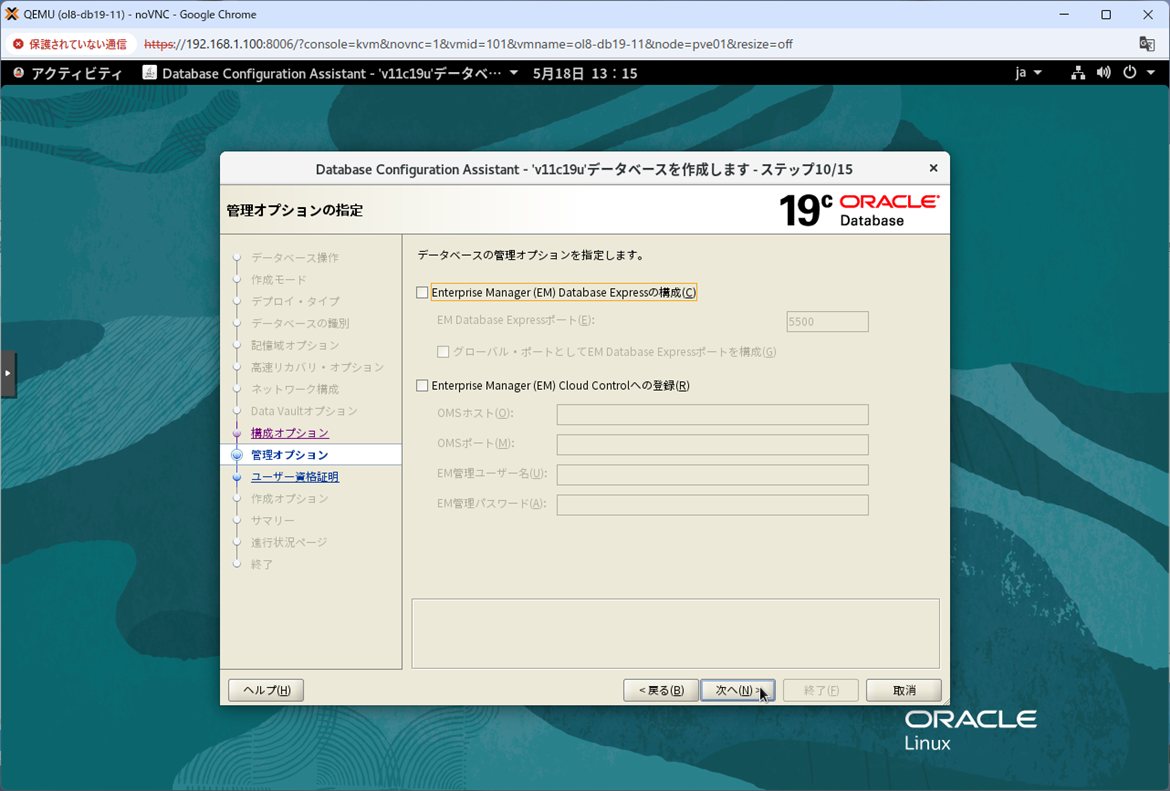This screenshot has height=791, width=1170.
Task: Proceed with the 次へ(N) button
Action: (x=737, y=690)
